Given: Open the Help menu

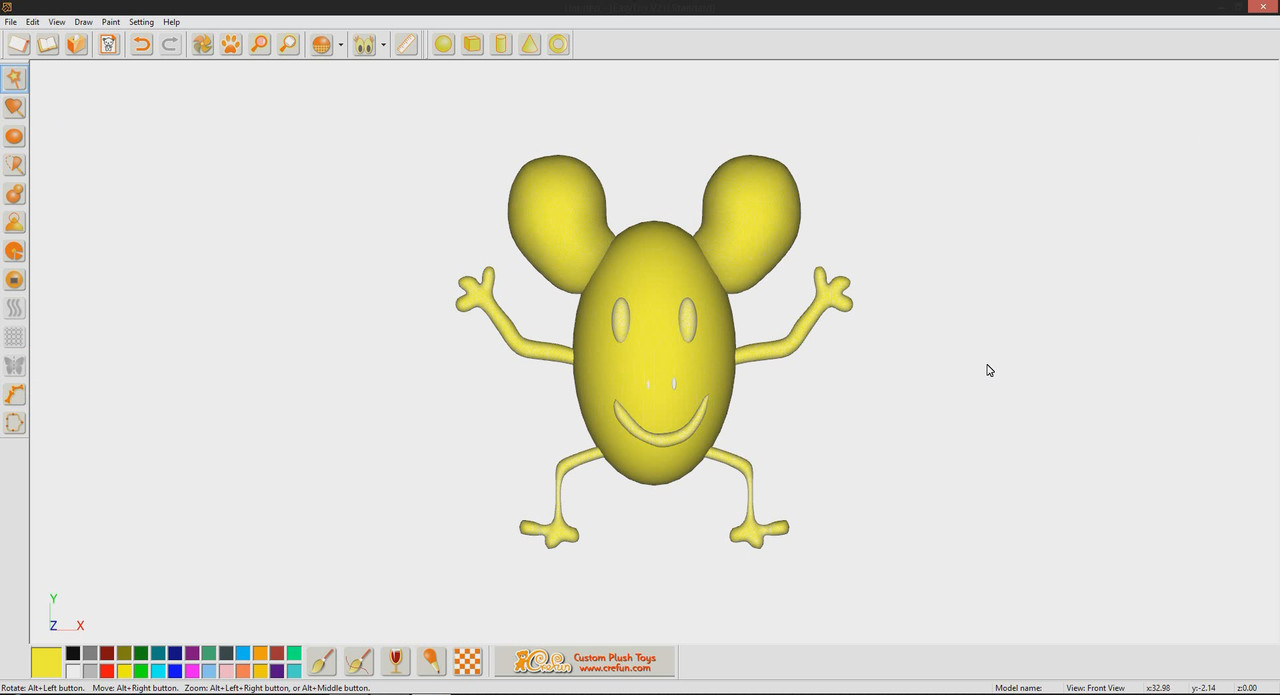Looking at the screenshot, I should (172, 22).
